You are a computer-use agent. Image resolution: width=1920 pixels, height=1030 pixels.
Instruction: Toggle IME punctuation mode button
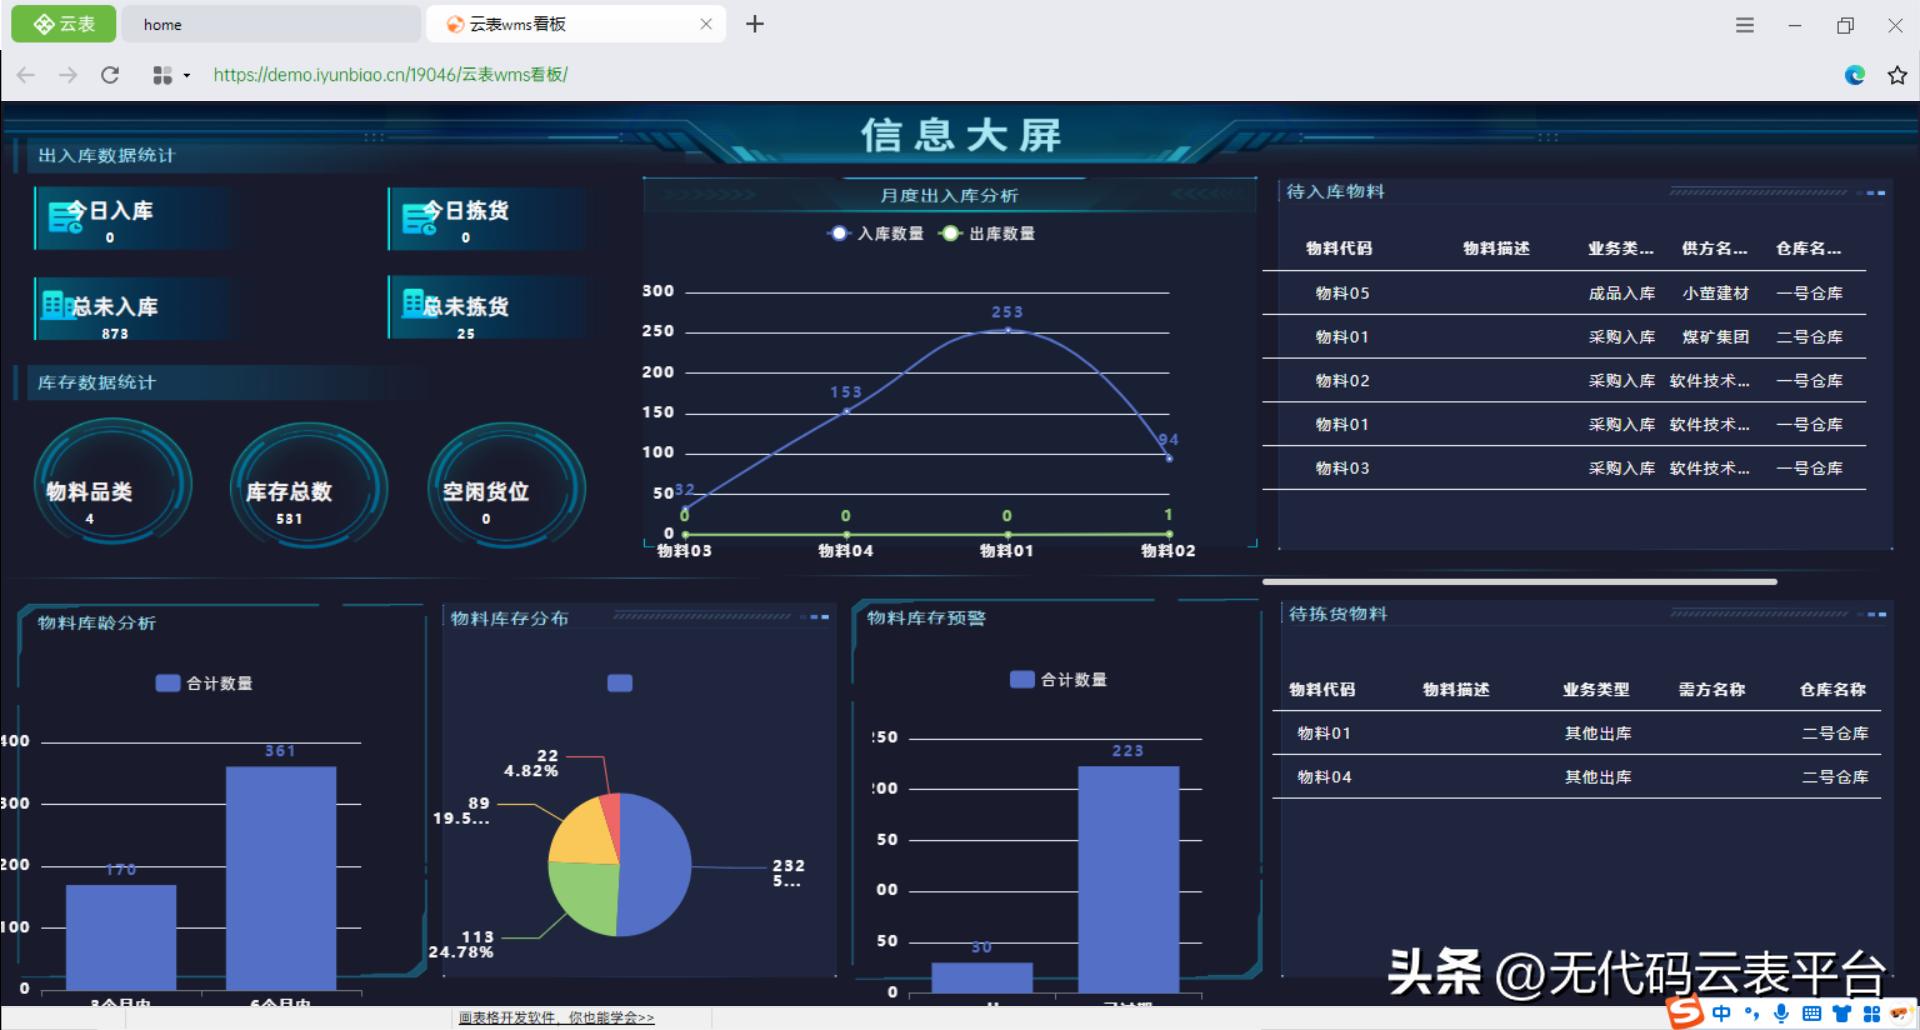[1751, 1013]
